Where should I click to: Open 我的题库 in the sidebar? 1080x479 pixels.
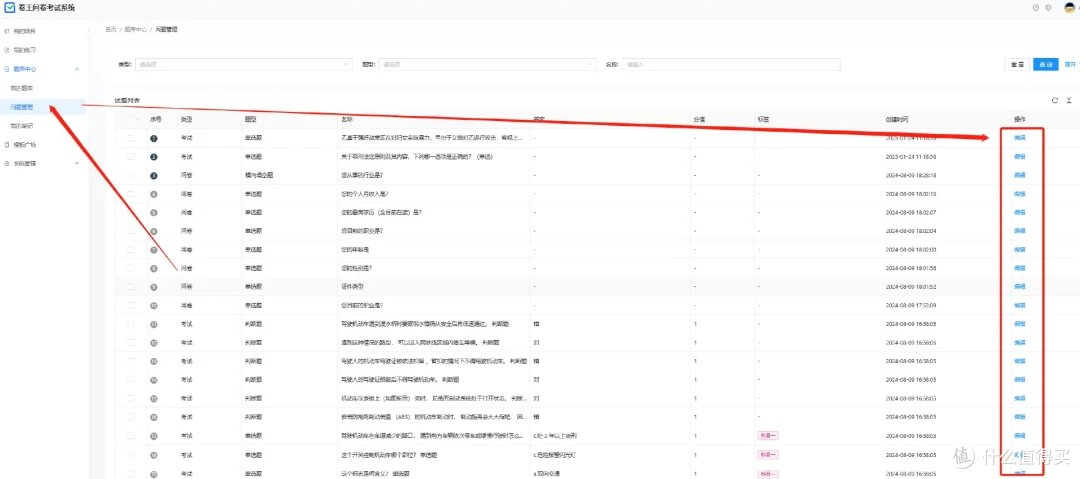(21, 88)
